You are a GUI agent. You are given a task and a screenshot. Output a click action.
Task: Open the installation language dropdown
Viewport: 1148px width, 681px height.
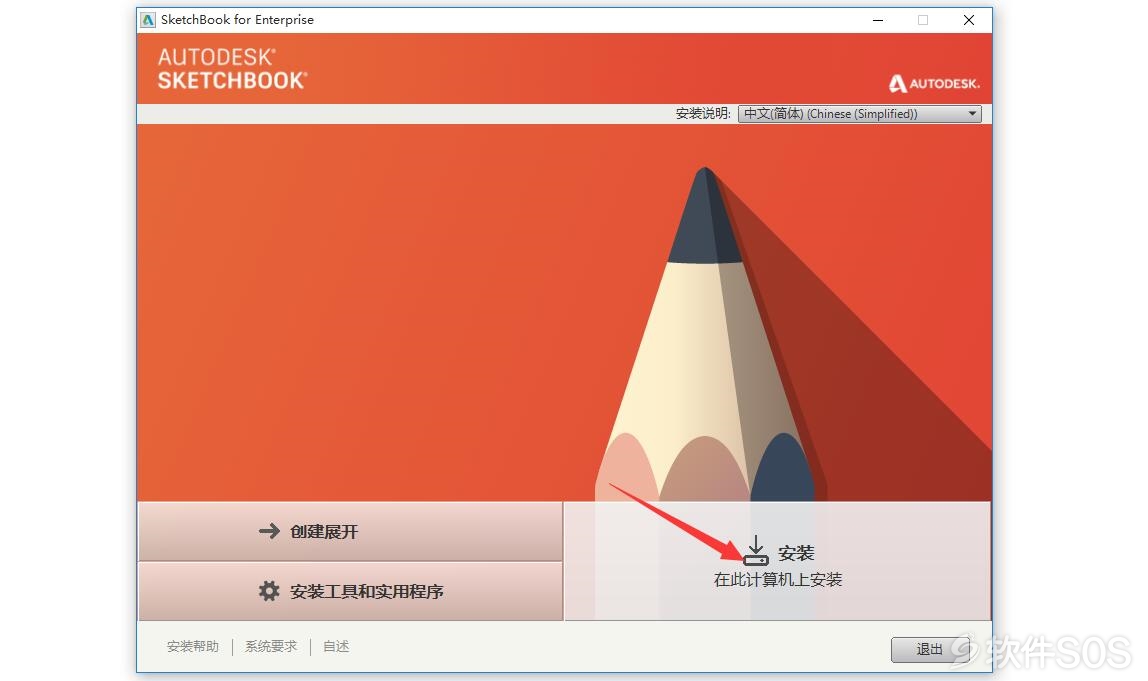pos(860,114)
